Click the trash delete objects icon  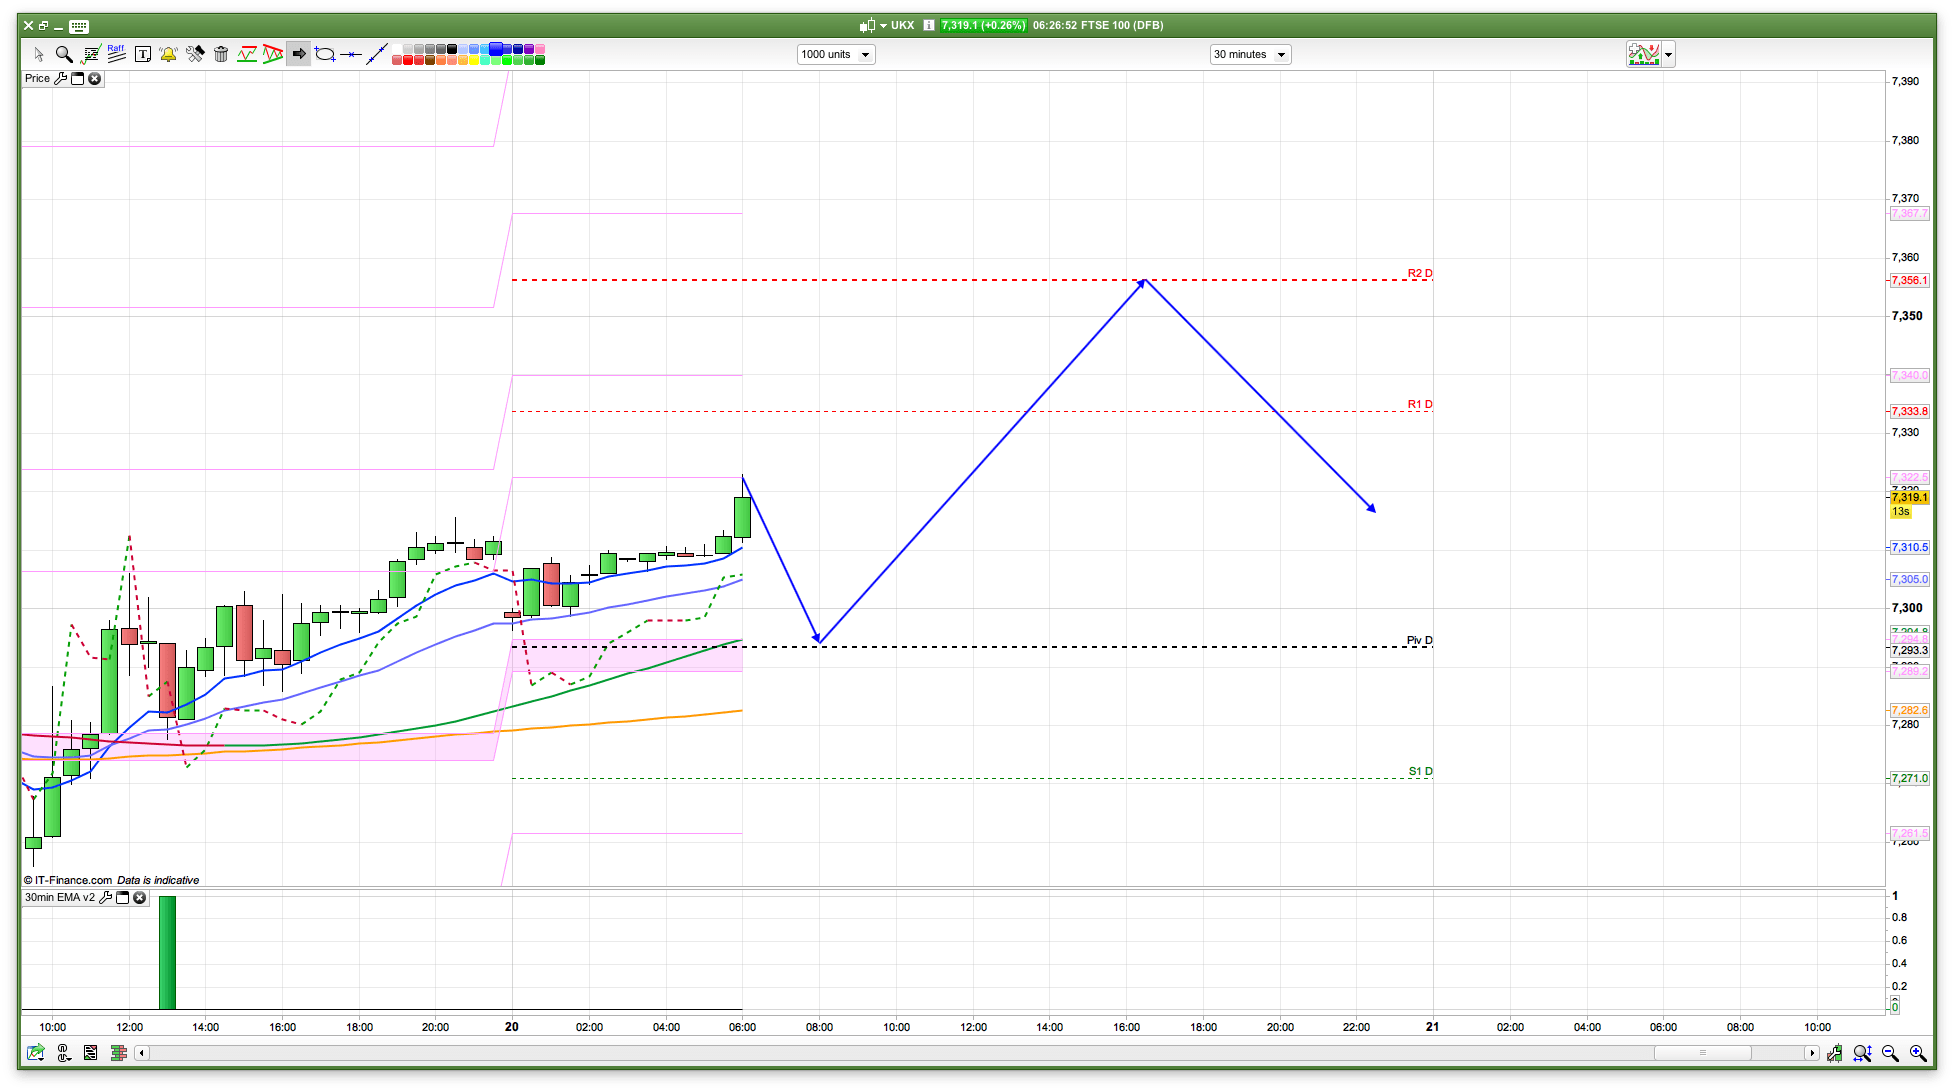(x=221, y=54)
